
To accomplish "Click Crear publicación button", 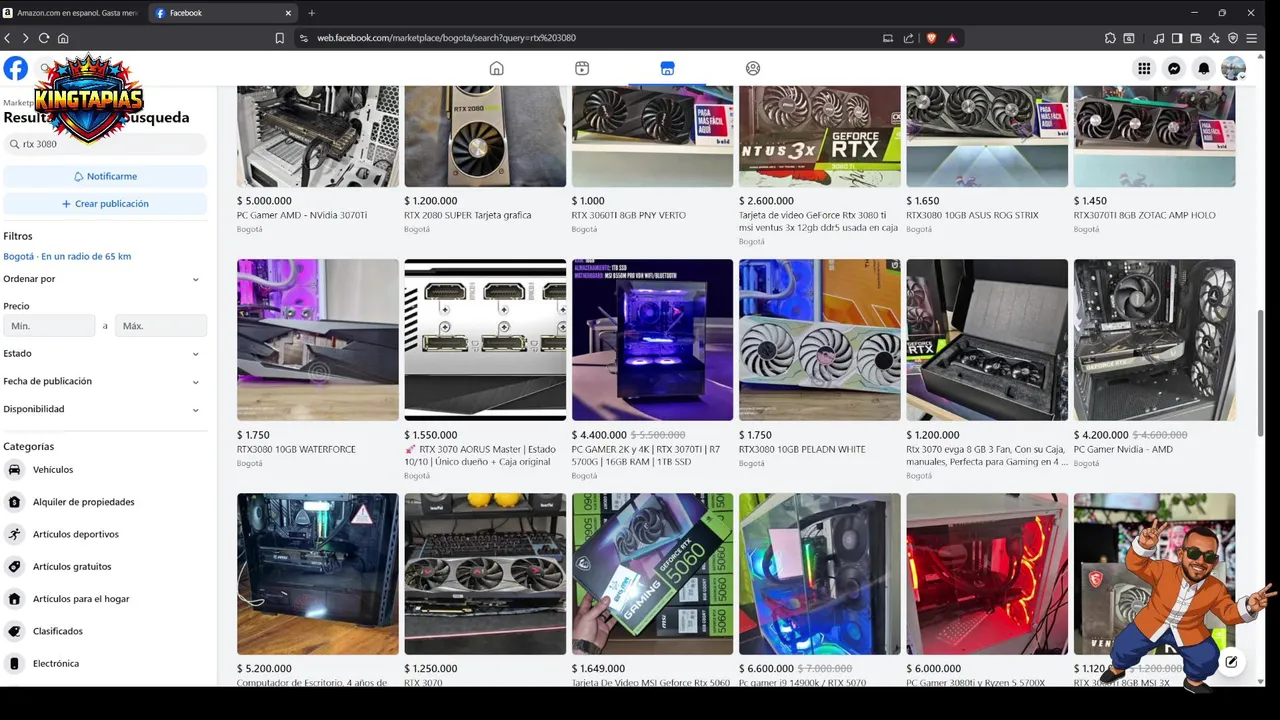I will click(105, 204).
